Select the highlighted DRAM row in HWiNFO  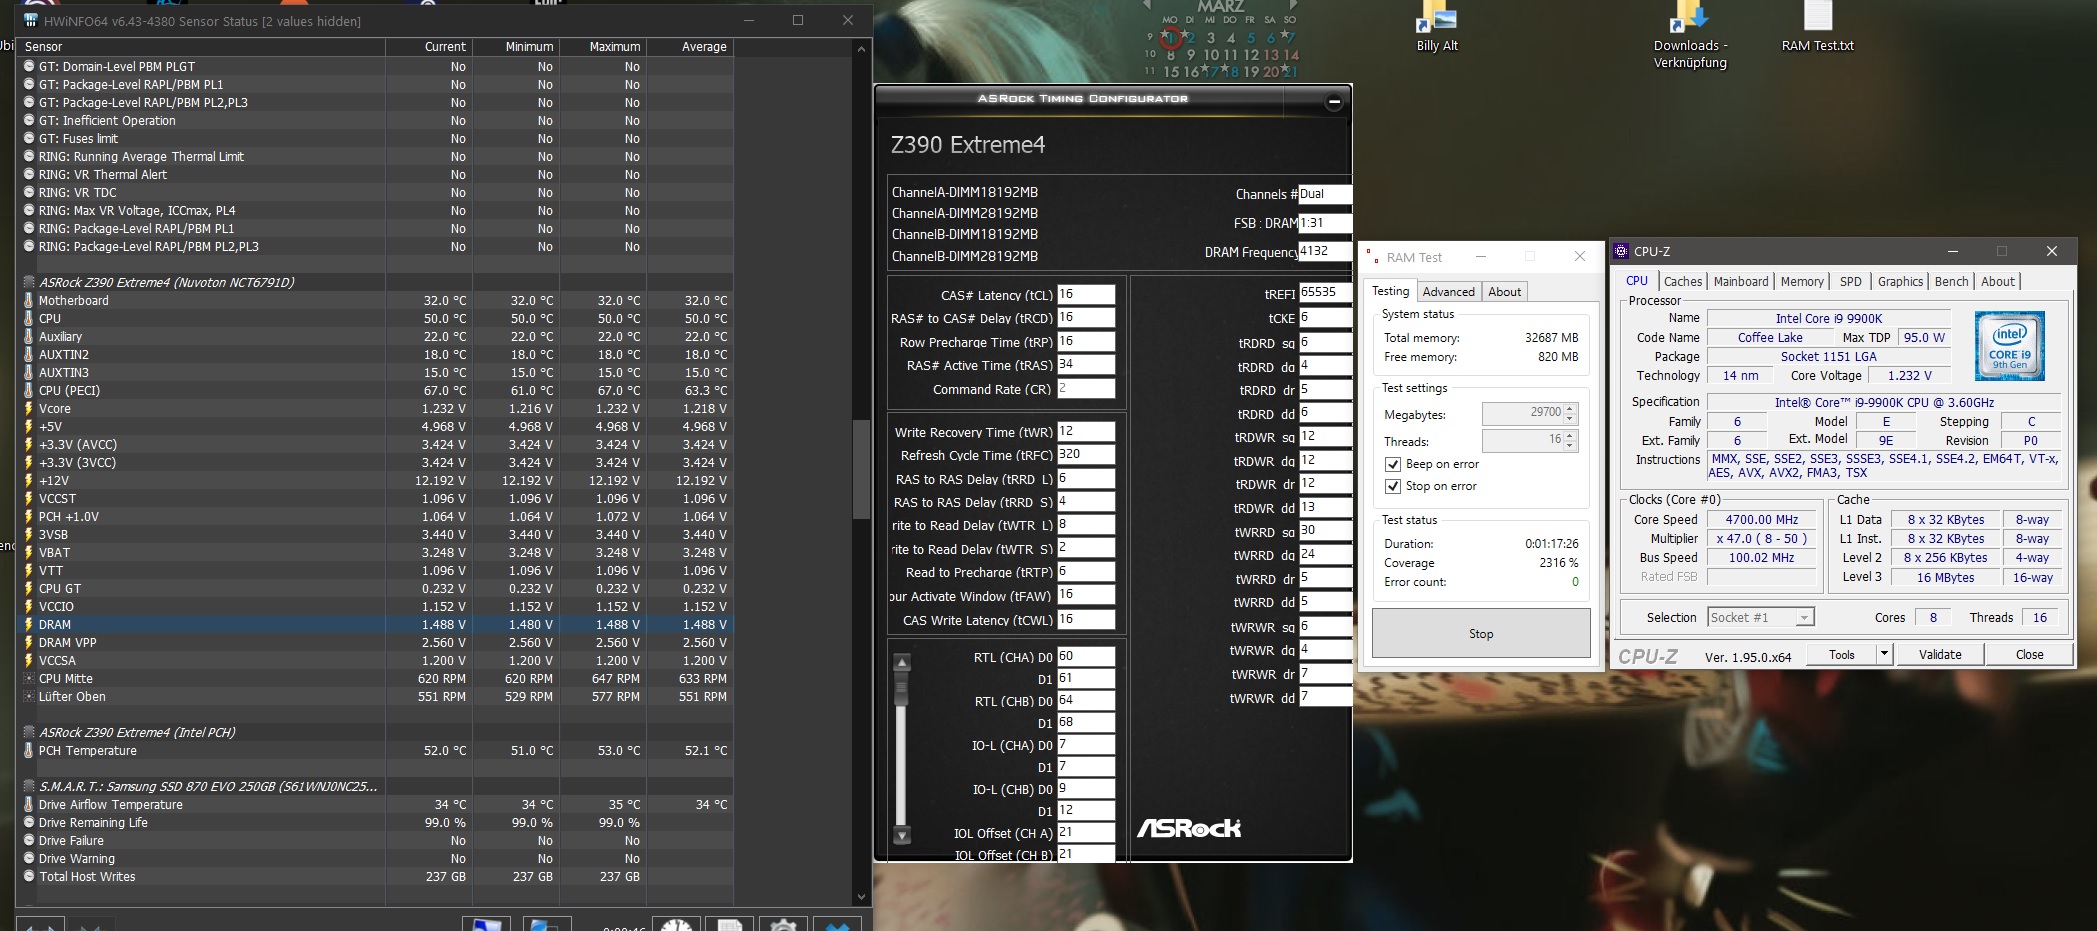(375, 625)
